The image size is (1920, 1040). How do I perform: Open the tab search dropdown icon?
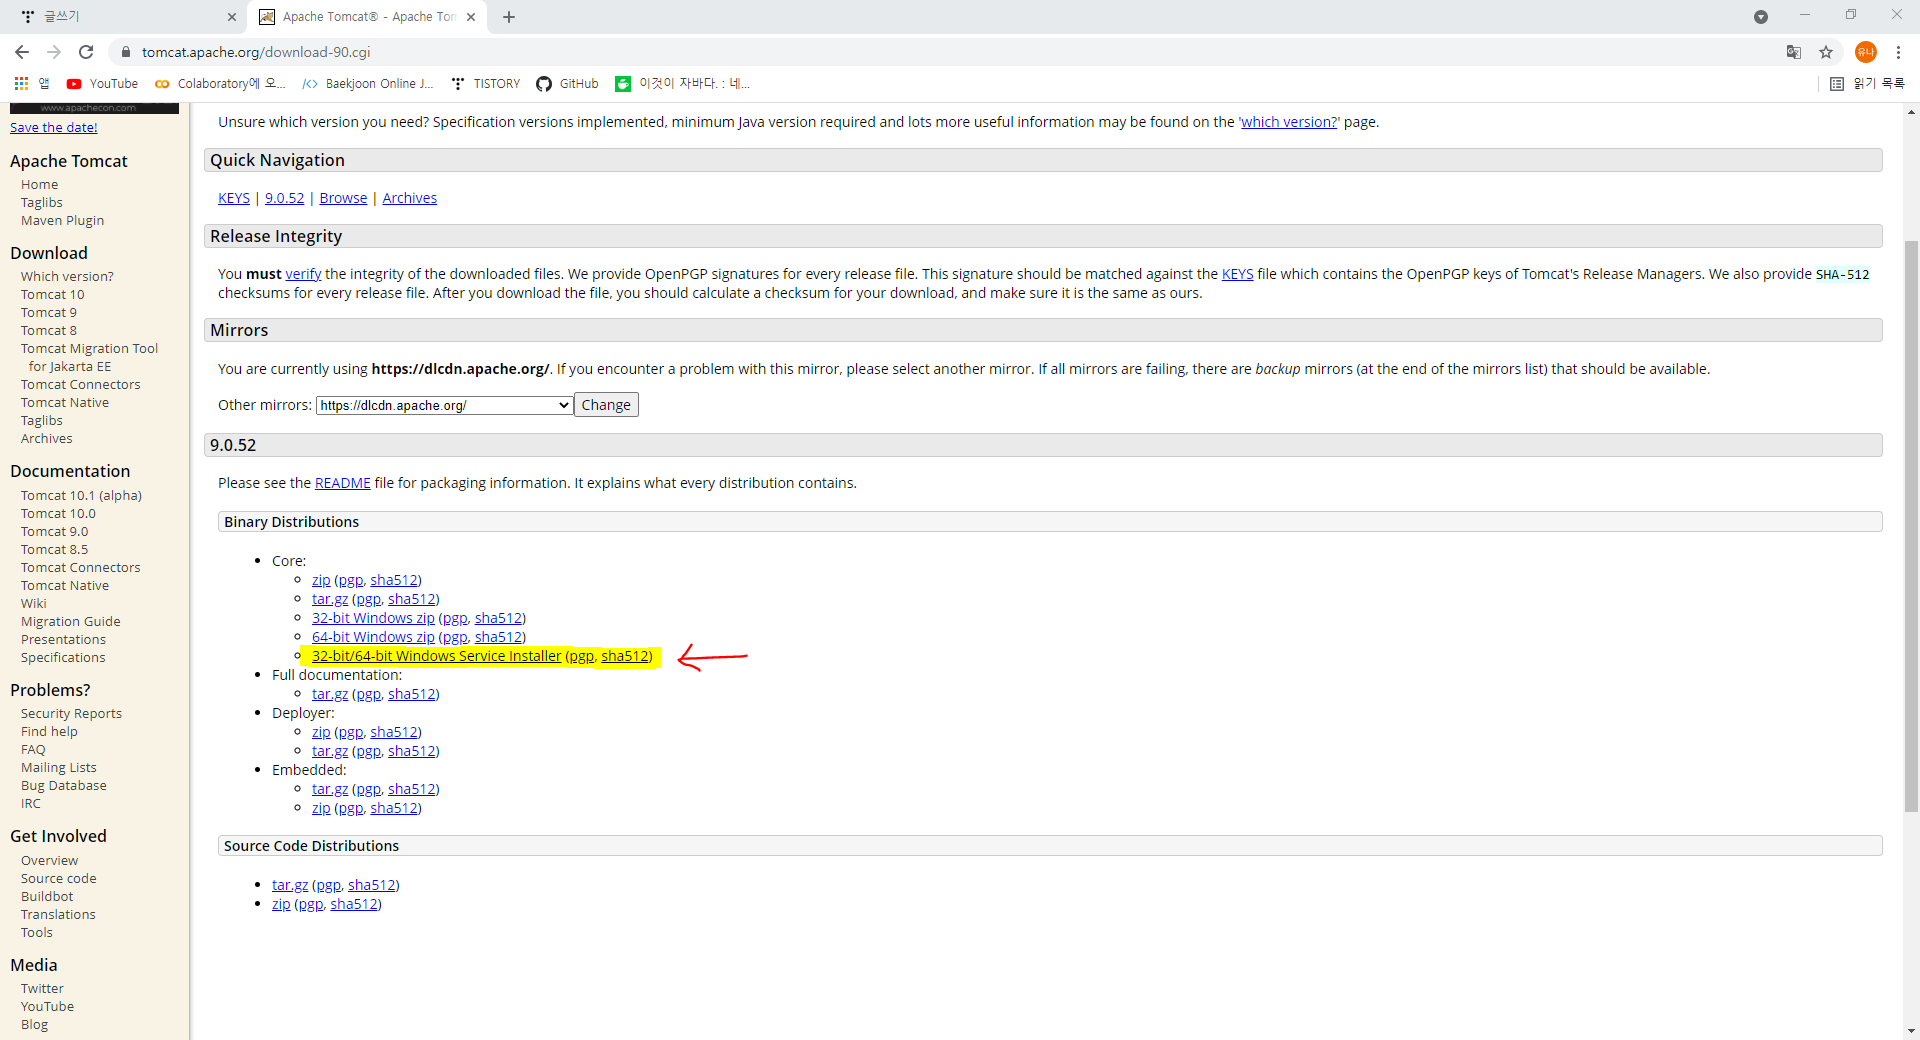1761,17
